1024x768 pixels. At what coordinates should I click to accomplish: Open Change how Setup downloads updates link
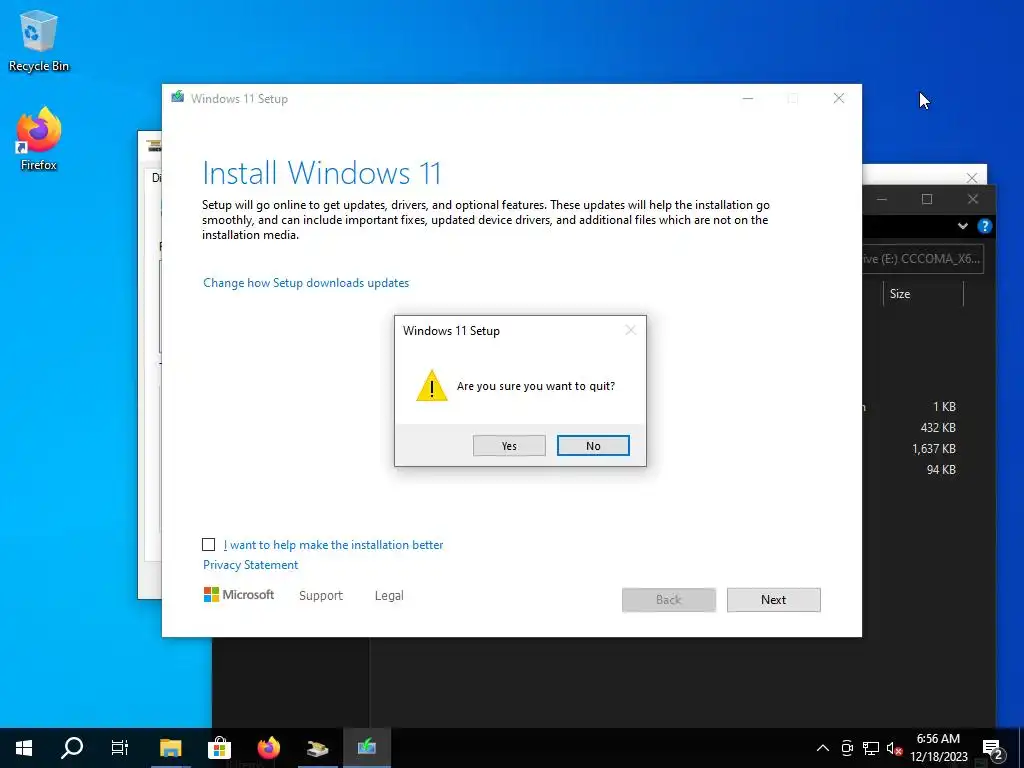306,283
